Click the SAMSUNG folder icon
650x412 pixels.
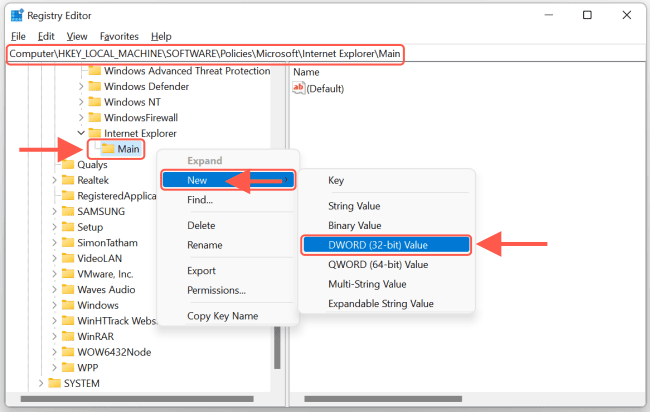point(68,212)
